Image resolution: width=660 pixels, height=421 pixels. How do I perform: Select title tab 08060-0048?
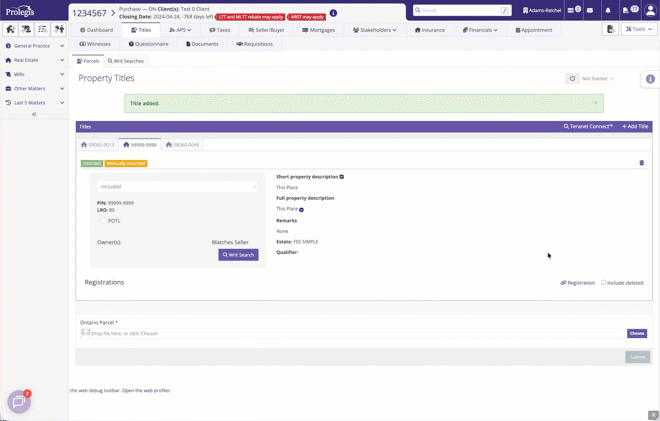pyautogui.click(x=182, y=145)
